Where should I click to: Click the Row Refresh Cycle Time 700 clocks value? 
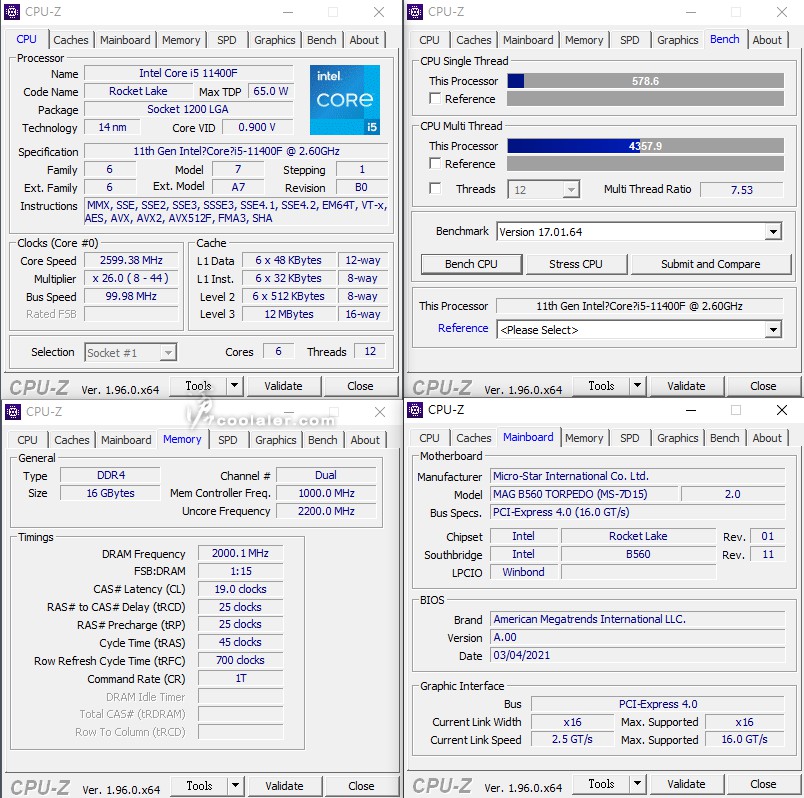click(240, 660)
